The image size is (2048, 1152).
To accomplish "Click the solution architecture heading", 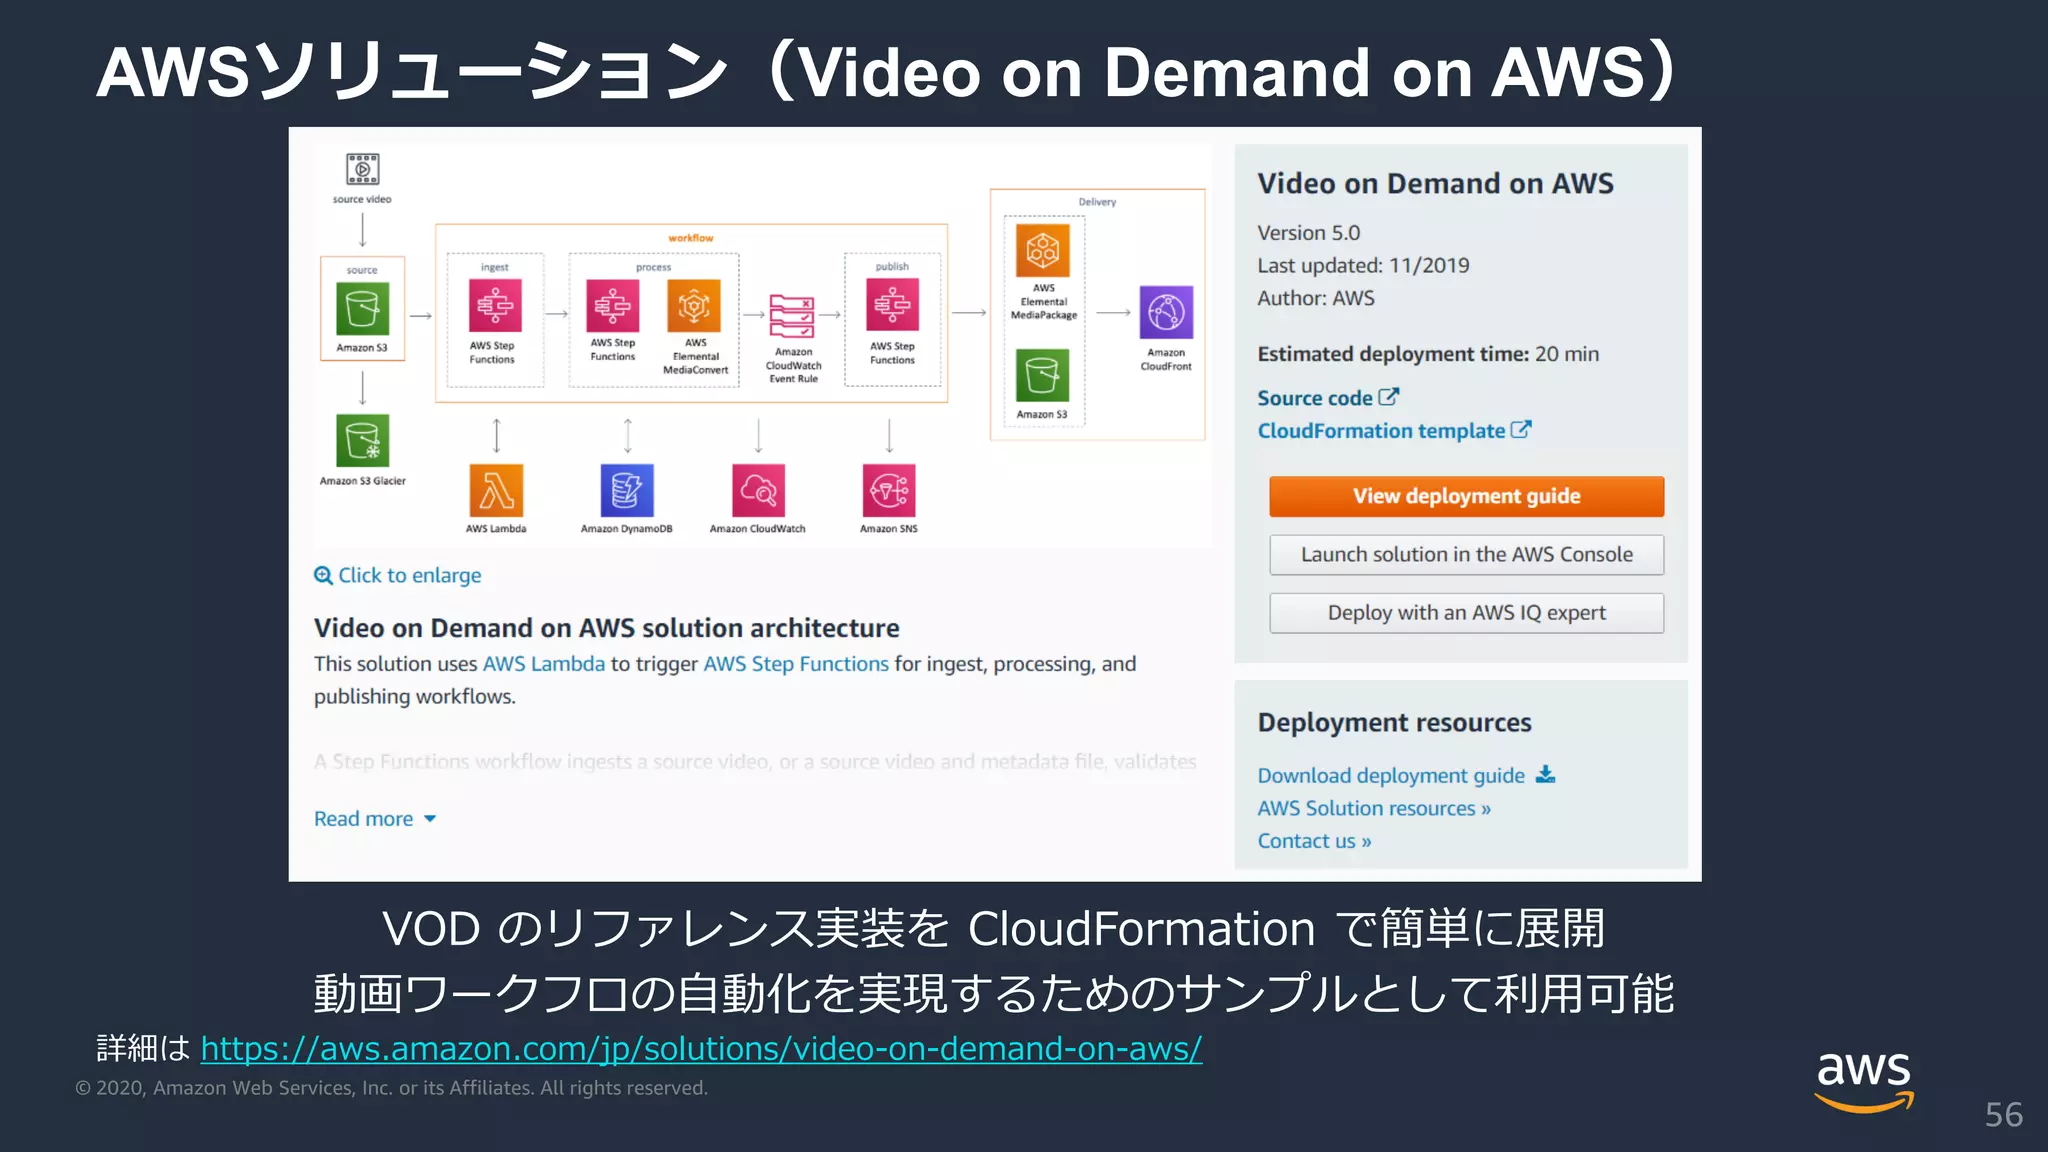I will click(606, 628).
